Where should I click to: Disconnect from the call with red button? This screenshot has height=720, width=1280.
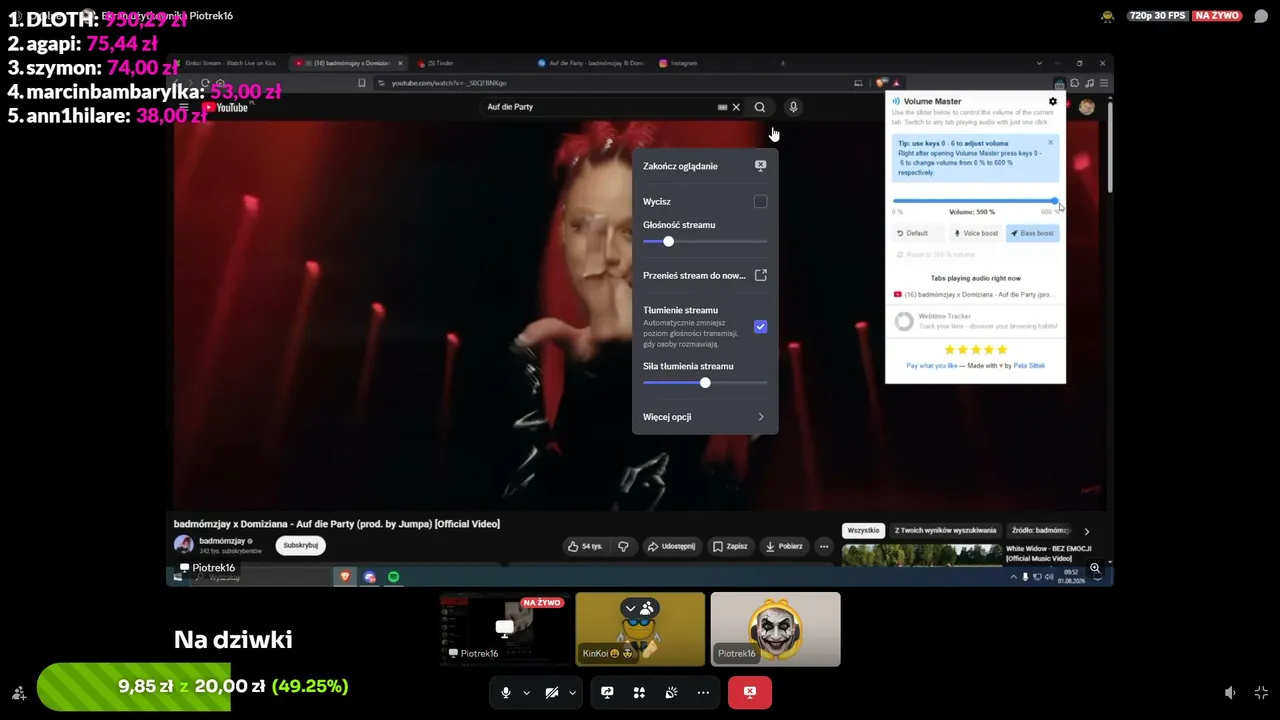tap(750, 692)
